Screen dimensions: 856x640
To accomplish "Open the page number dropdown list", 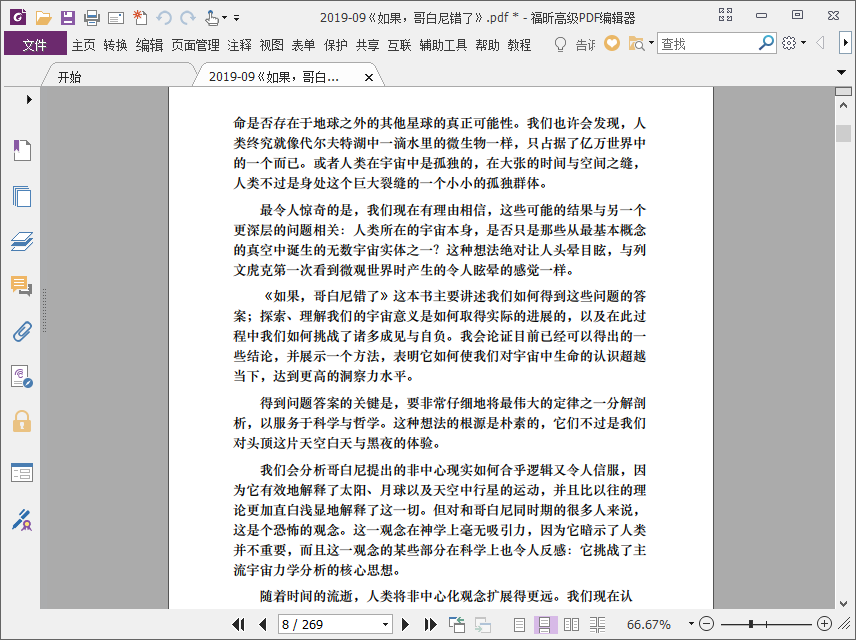I will pyautogui.click(x=385, y=624).
